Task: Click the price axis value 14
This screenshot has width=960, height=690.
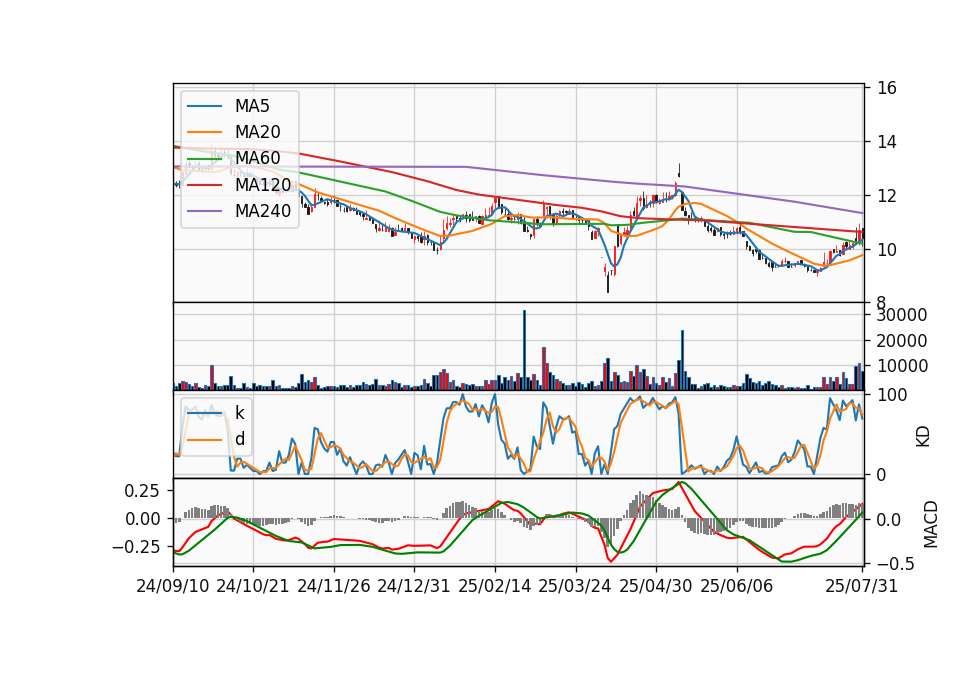Action: click(887, 142)
